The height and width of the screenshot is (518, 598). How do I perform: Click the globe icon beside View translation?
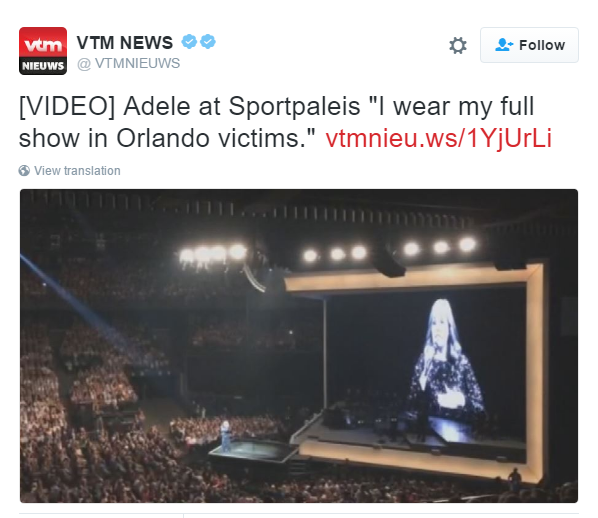pyautogui.click(x=24, y=171)
